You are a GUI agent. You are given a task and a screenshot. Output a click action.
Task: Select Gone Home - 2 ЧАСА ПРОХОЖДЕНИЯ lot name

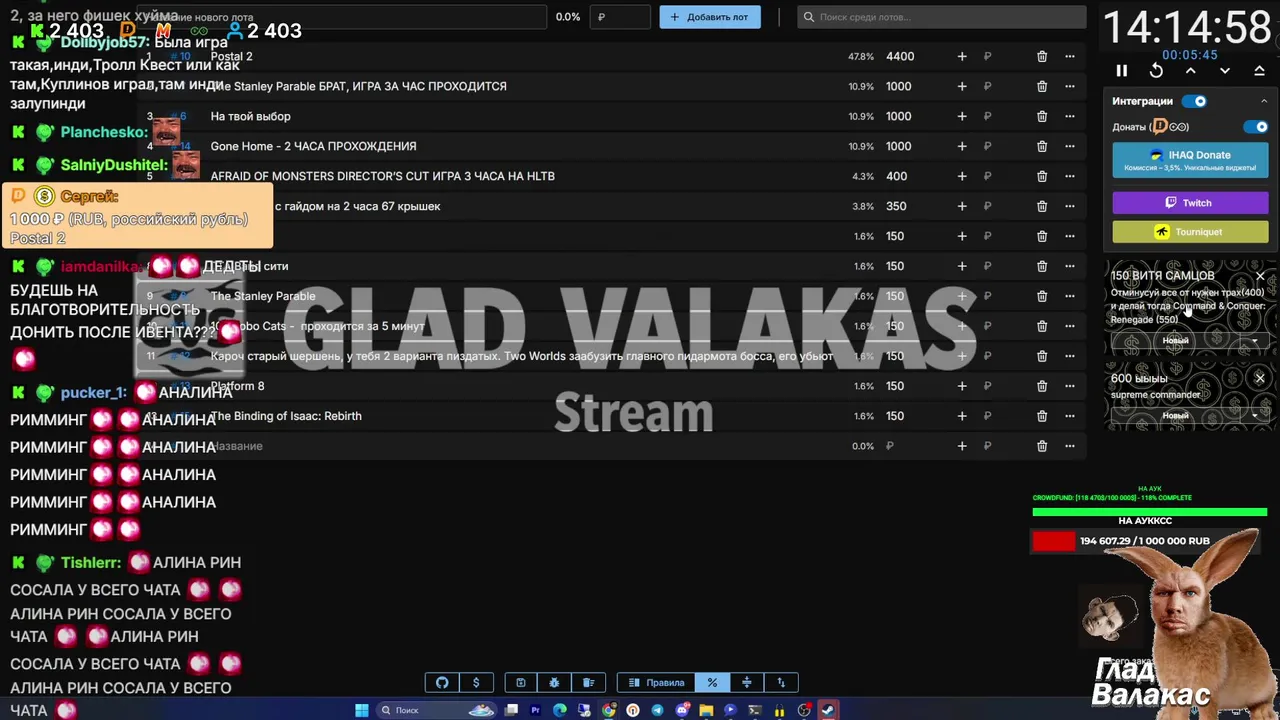(x=313, y=146)
